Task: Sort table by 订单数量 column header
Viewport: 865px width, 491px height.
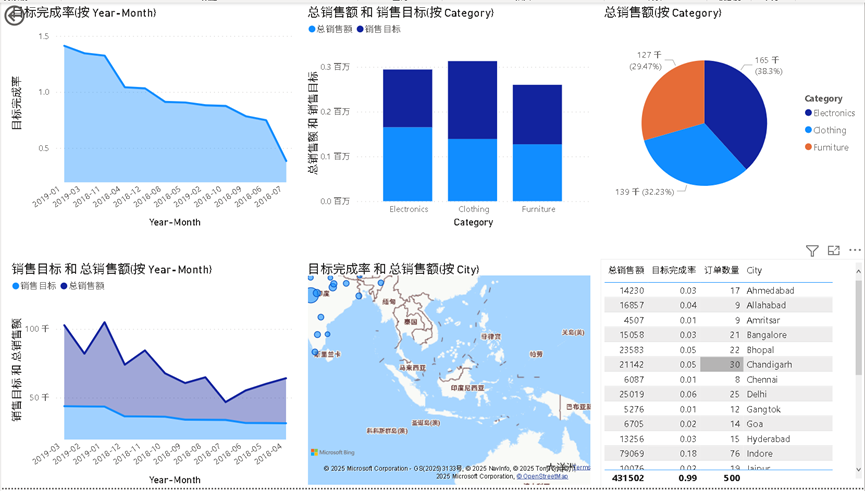Action: click(722, 270)
